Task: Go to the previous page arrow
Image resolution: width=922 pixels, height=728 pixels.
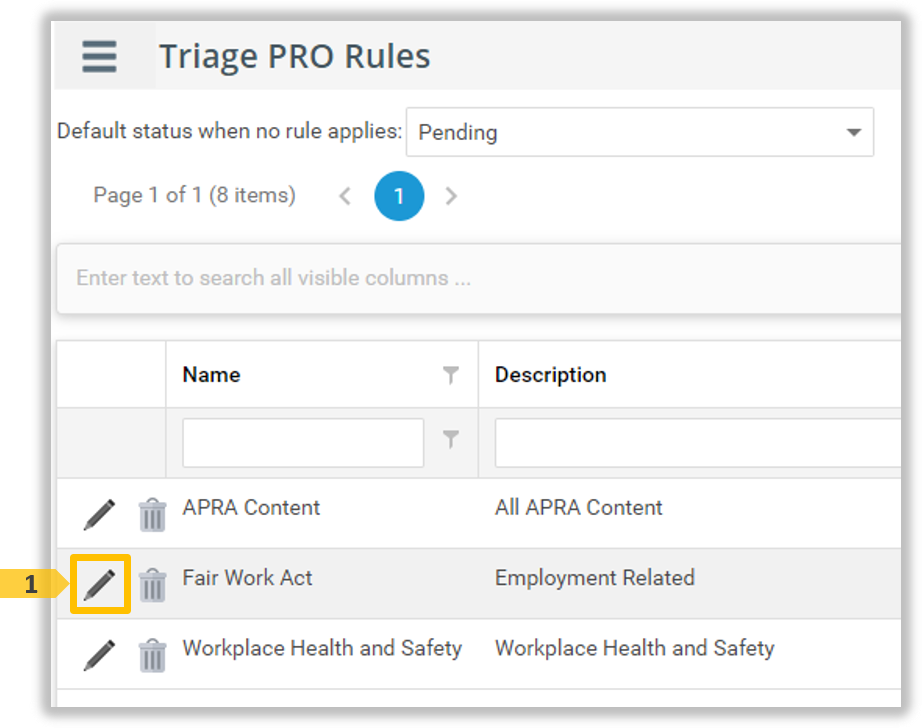Action: pyautogui.click(x=345, y=196)
